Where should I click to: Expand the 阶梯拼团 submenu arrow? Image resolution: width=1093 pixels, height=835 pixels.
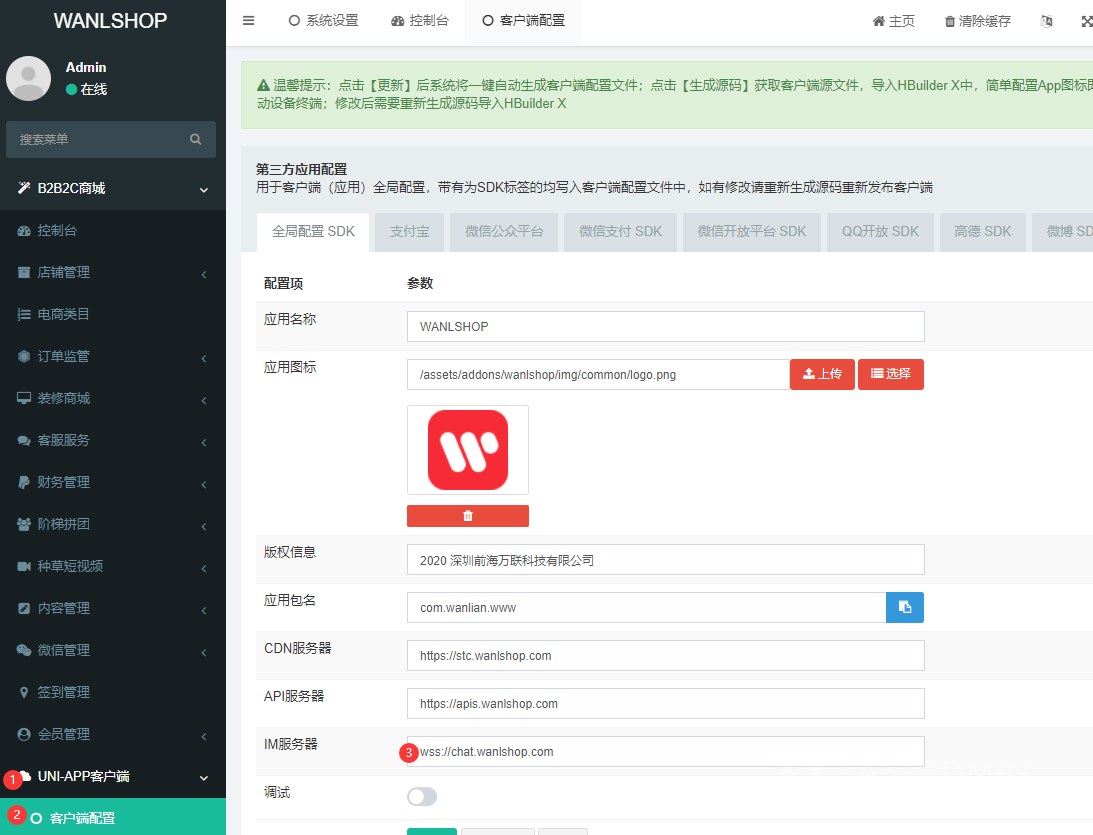pos(204,526)
